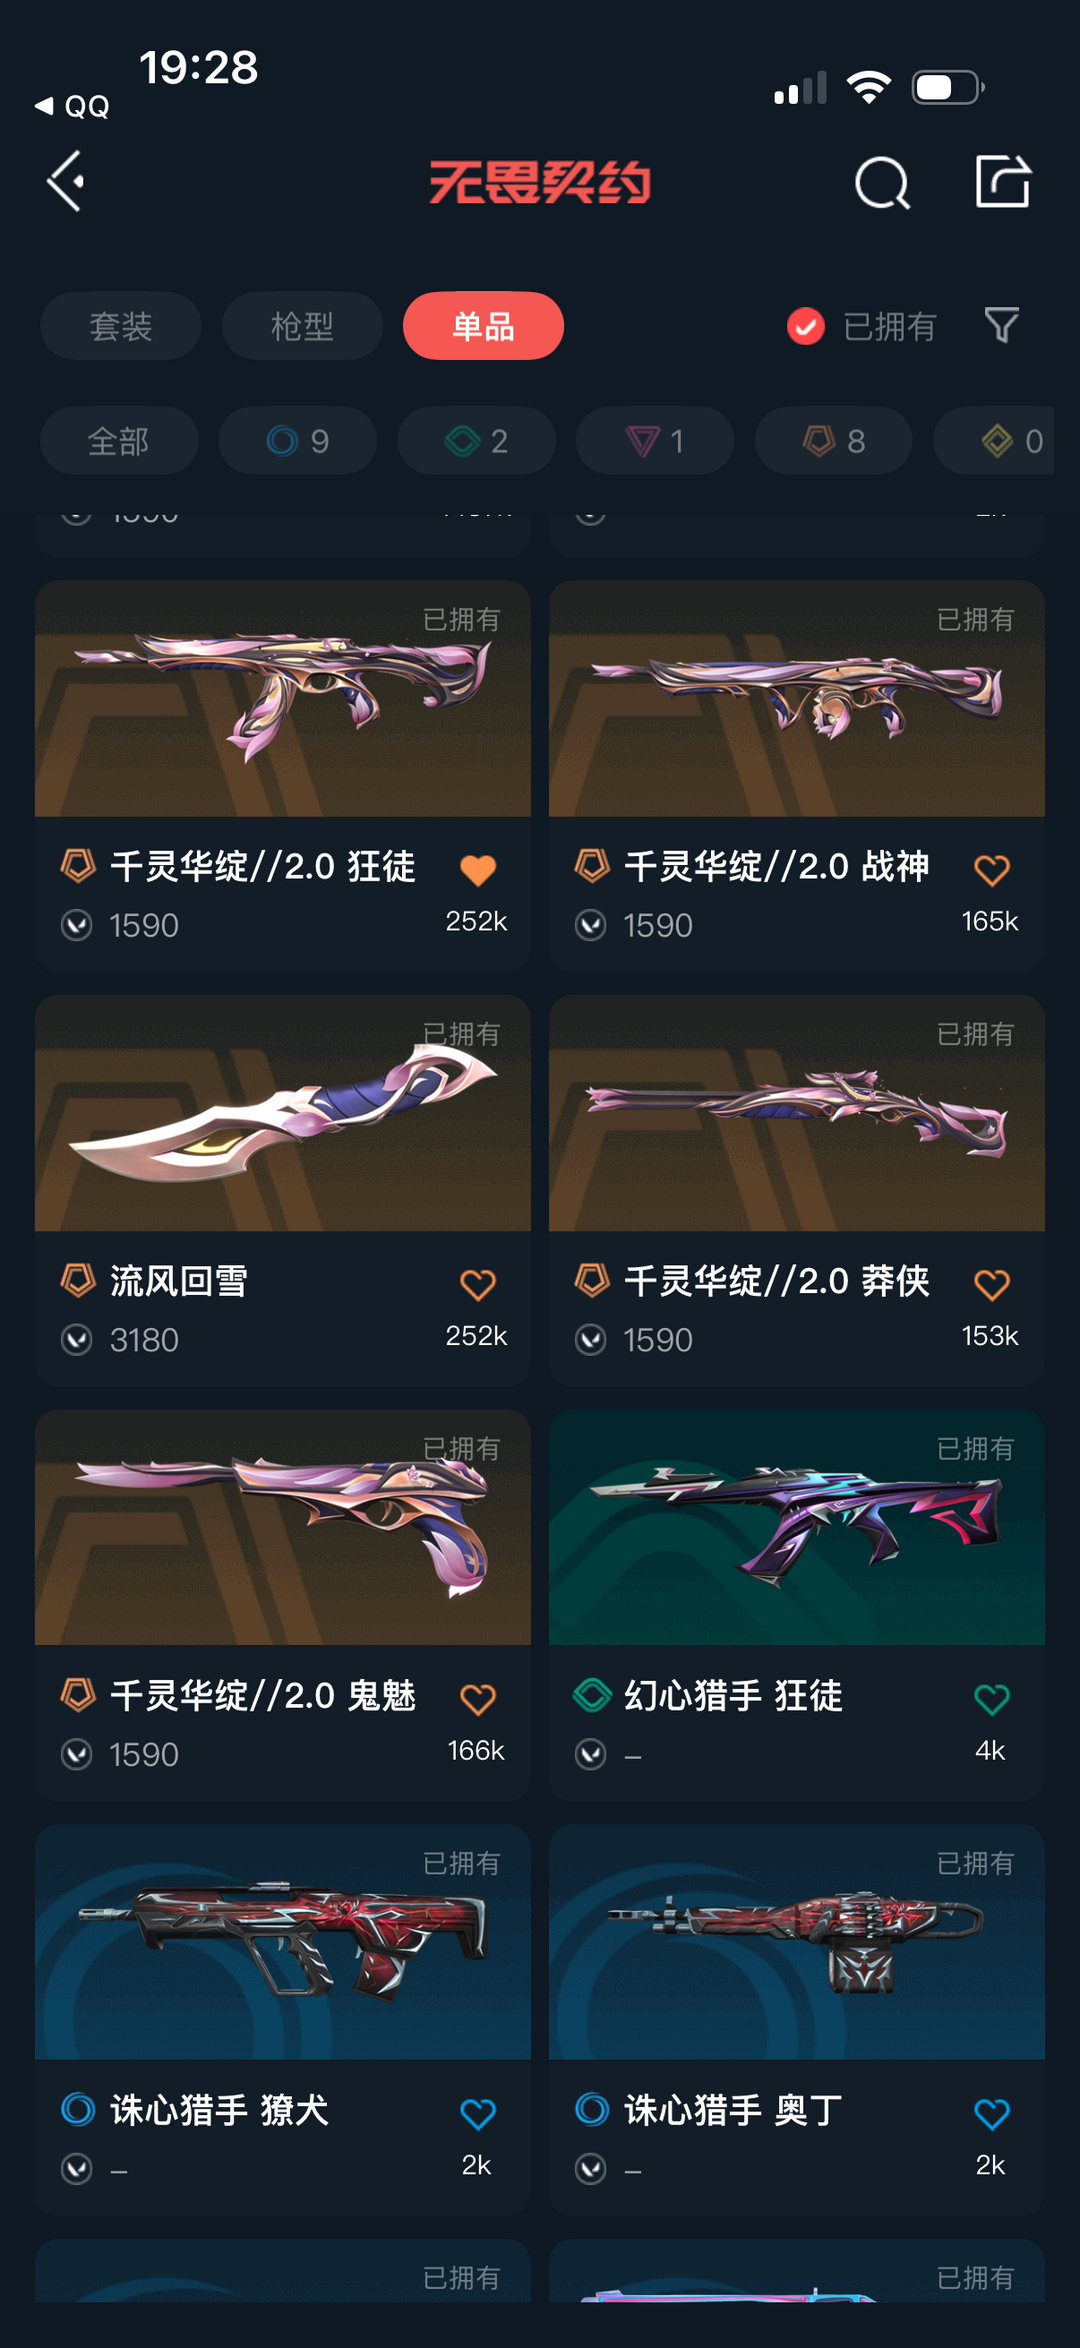Switch to the 套装 tab

(121, 326)
